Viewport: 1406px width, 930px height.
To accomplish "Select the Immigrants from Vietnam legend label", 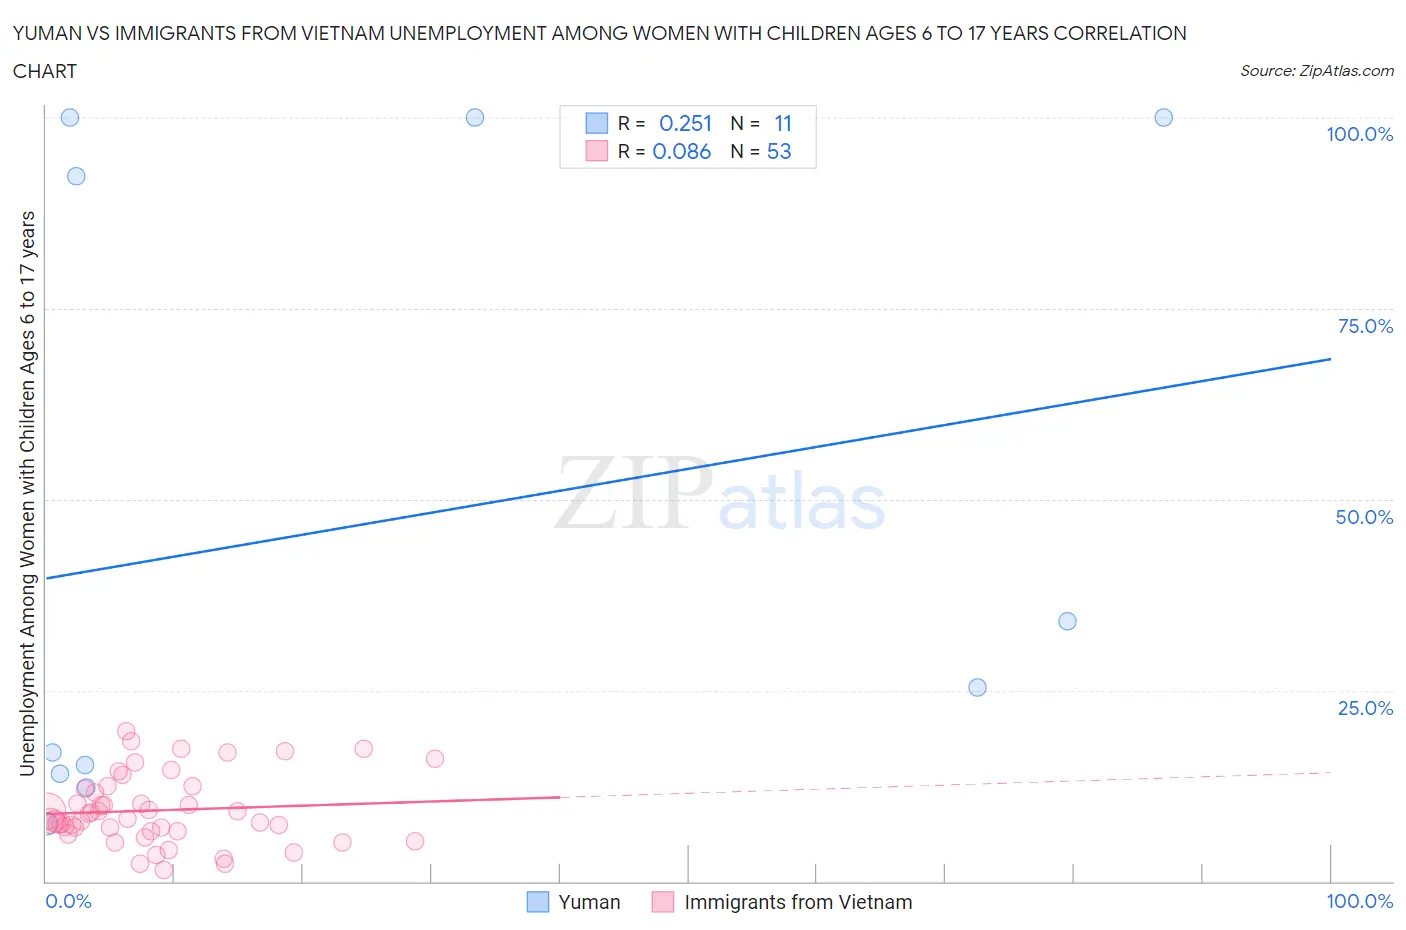I will tap(798, 902).
